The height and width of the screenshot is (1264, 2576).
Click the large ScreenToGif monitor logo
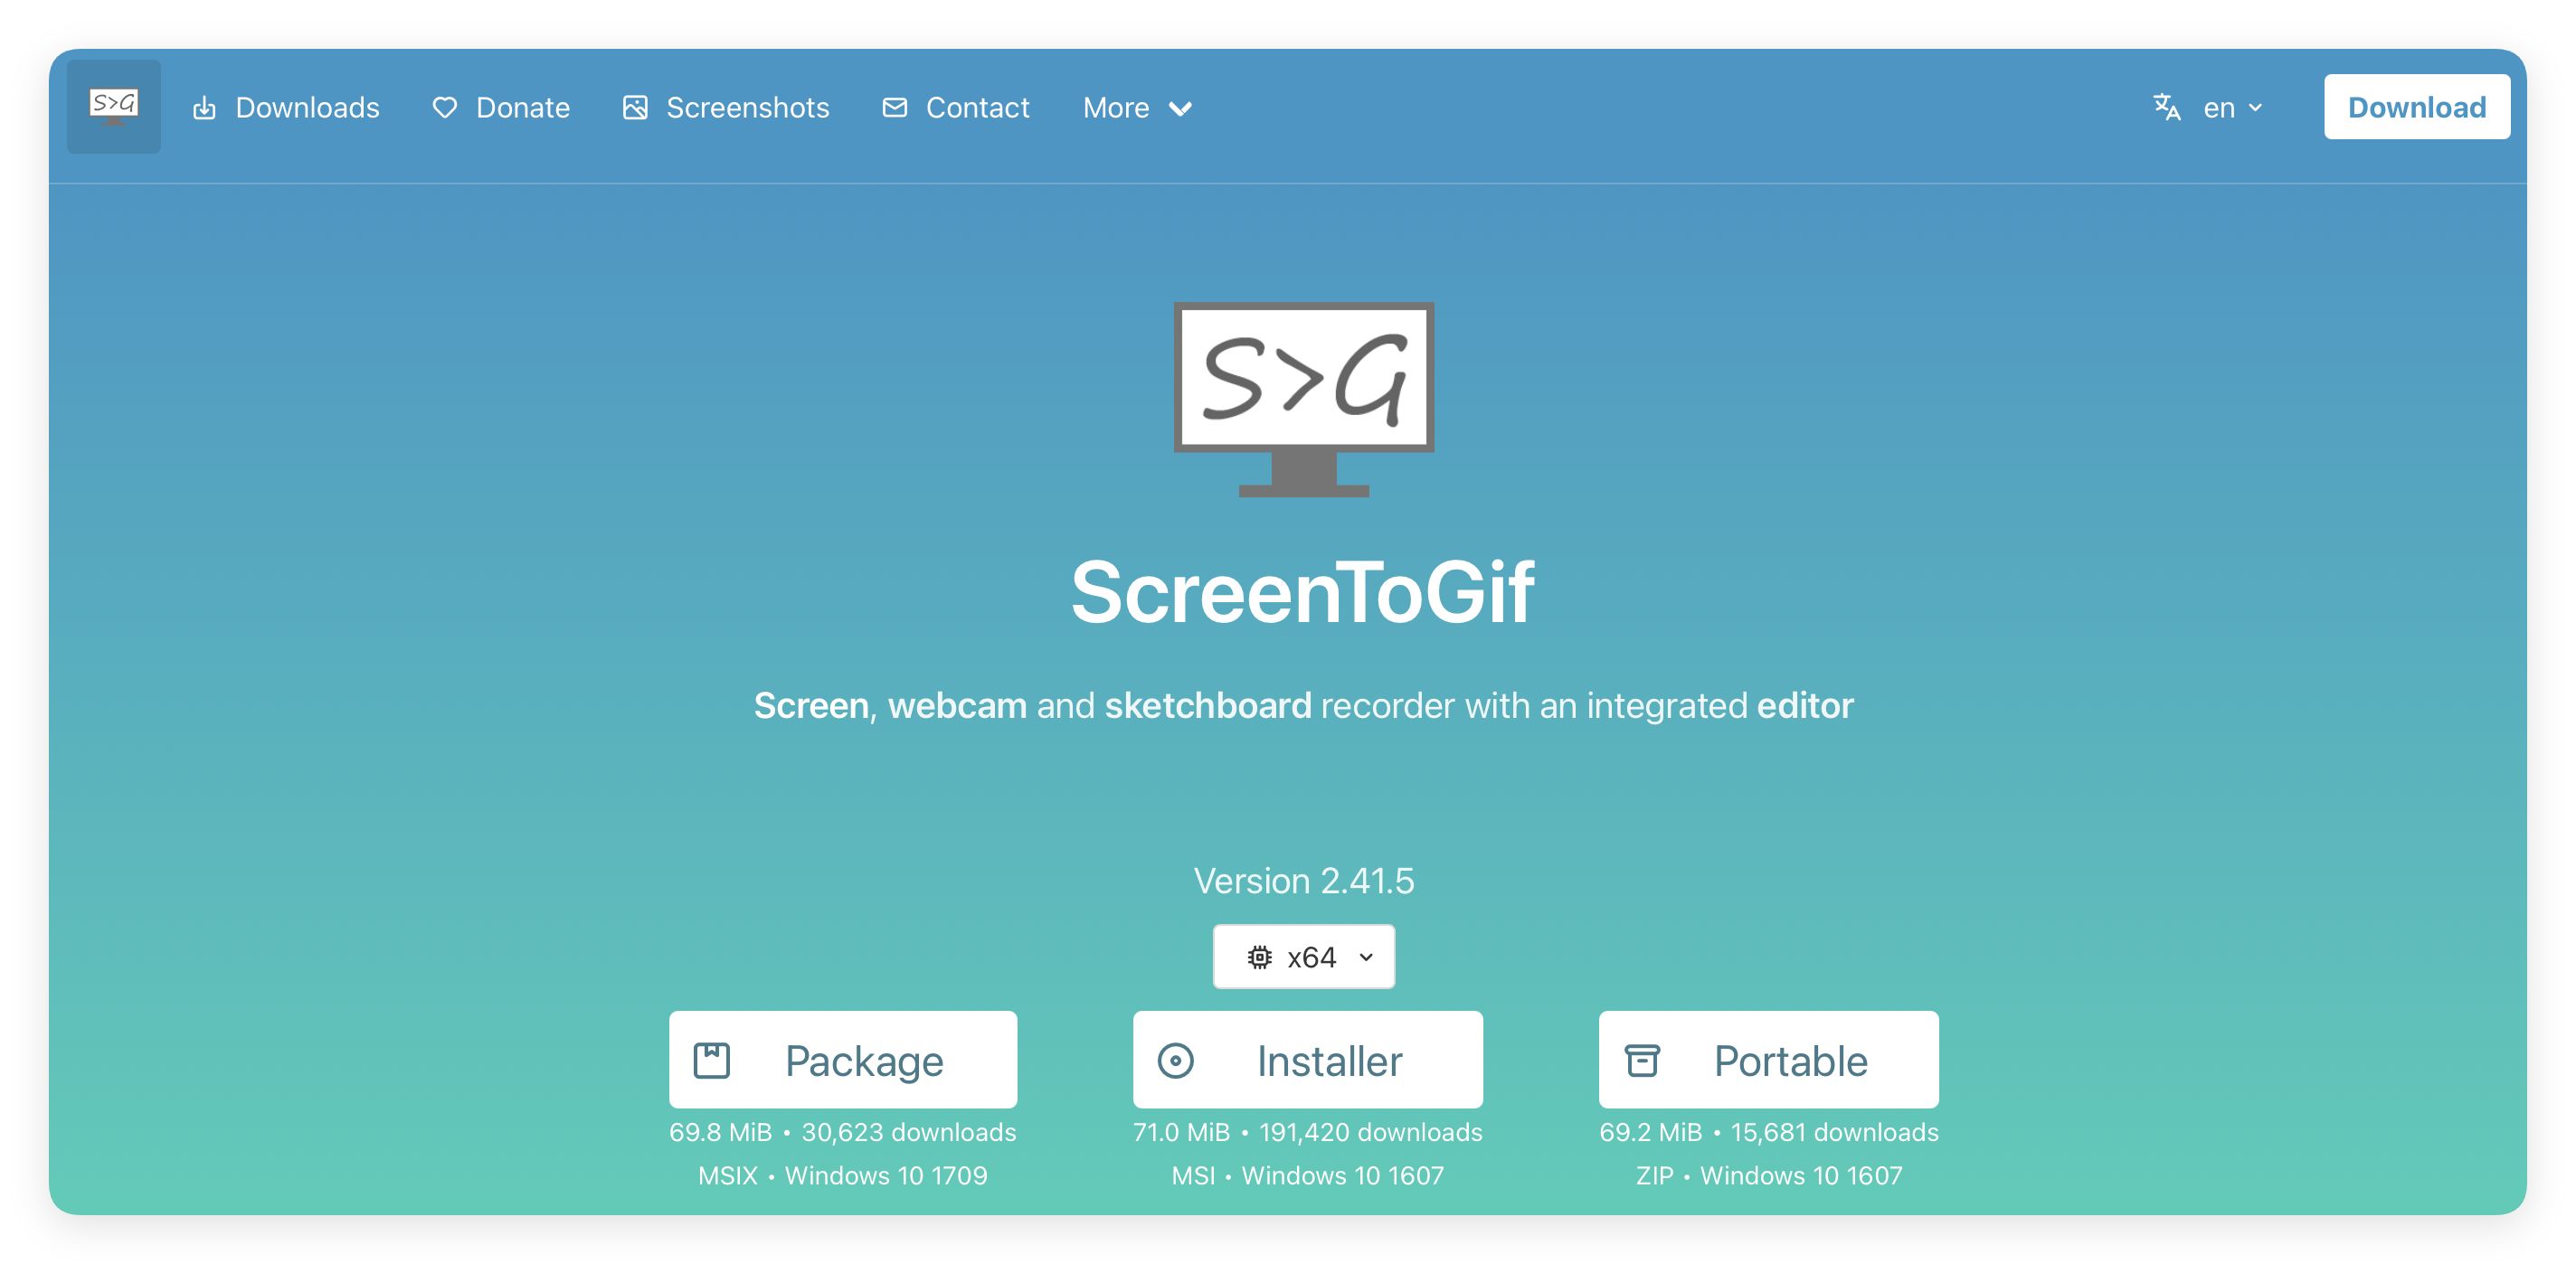[x=1303, y=398]
